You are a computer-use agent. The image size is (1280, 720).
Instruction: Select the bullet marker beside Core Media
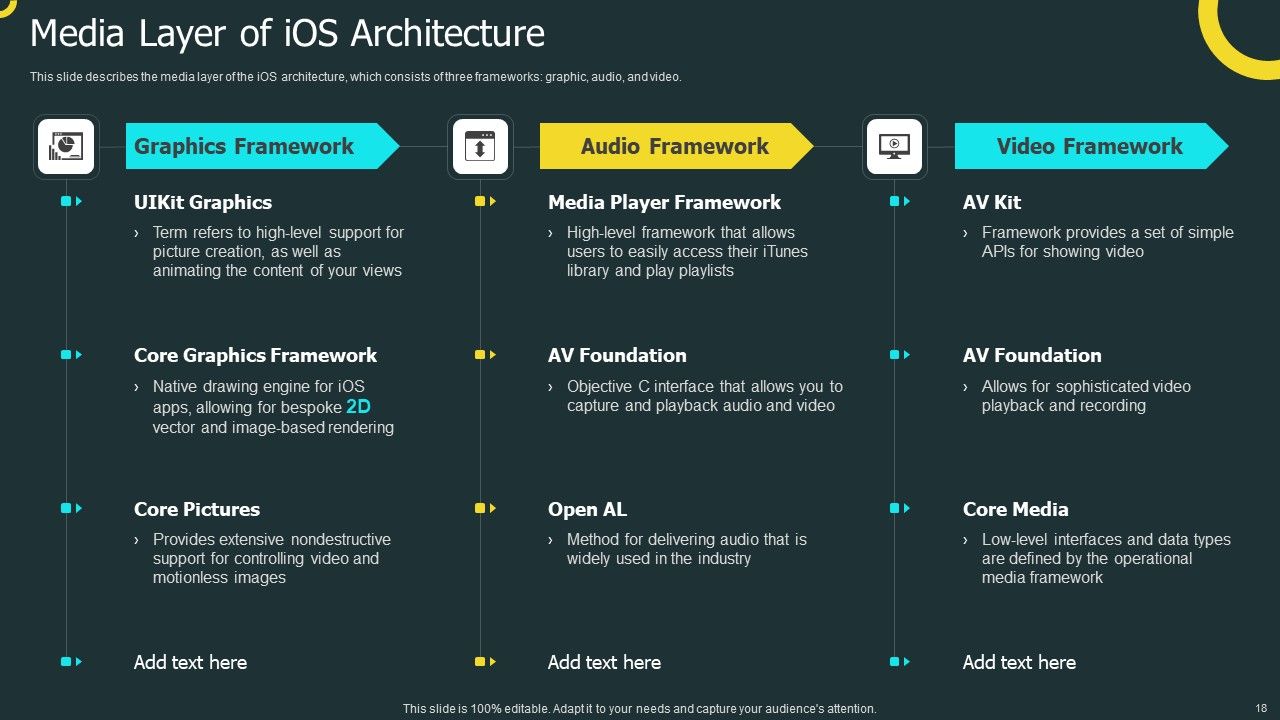900,508
